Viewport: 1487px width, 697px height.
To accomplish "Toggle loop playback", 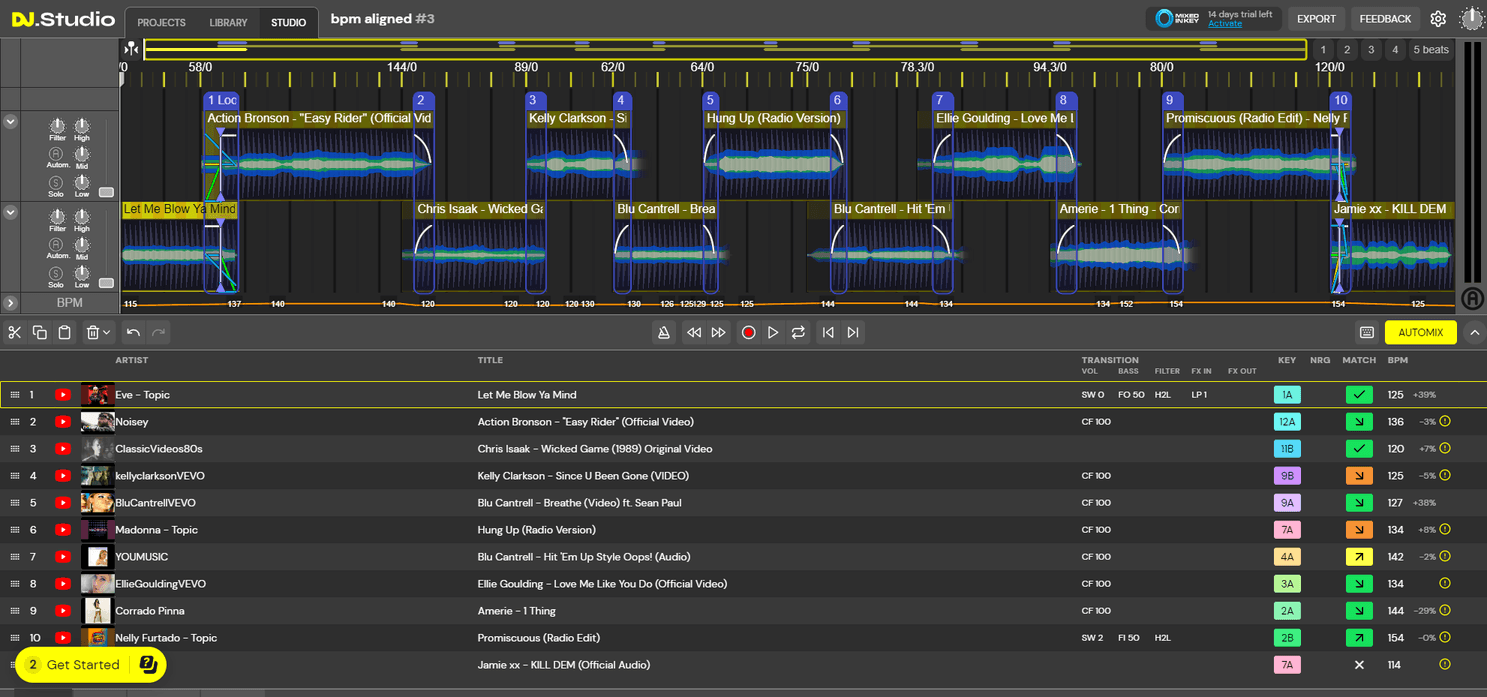I will tap(798, 332).
